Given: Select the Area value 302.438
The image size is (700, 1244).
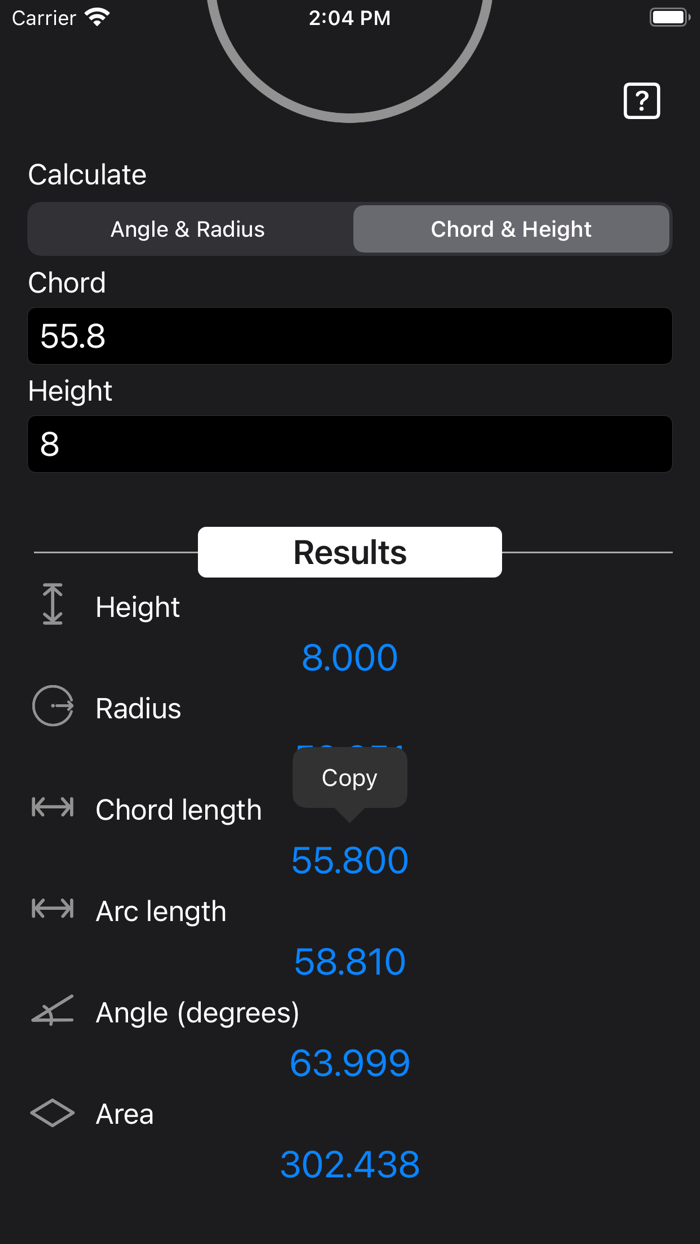Looking at the screenshot, I should point(349,1164).
